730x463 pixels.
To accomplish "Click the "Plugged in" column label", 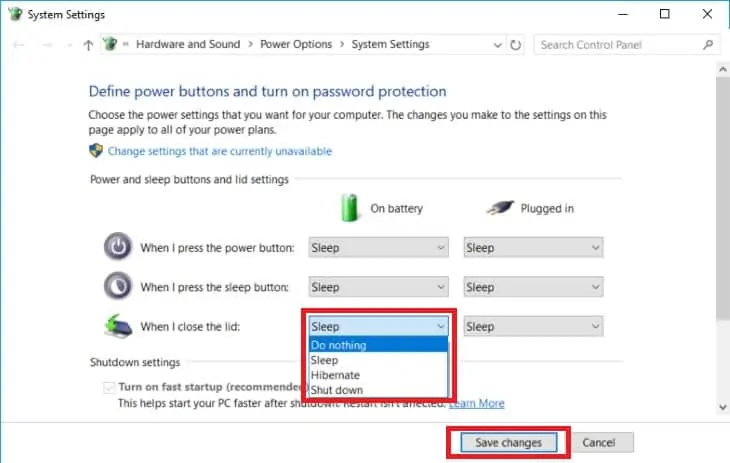I will (x=547, y=208).
